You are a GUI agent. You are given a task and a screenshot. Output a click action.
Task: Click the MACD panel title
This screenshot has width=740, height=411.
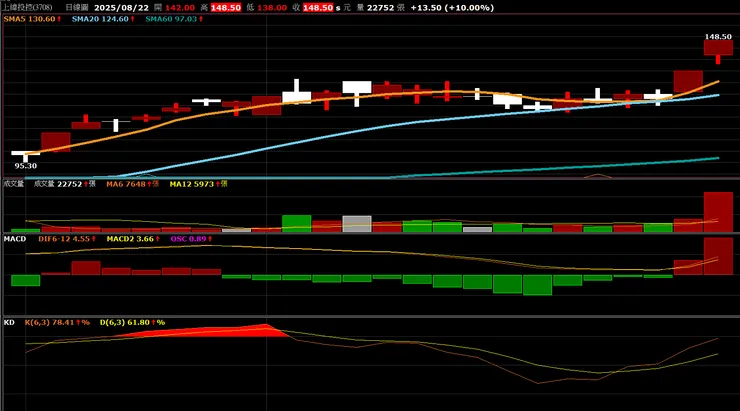15,239
